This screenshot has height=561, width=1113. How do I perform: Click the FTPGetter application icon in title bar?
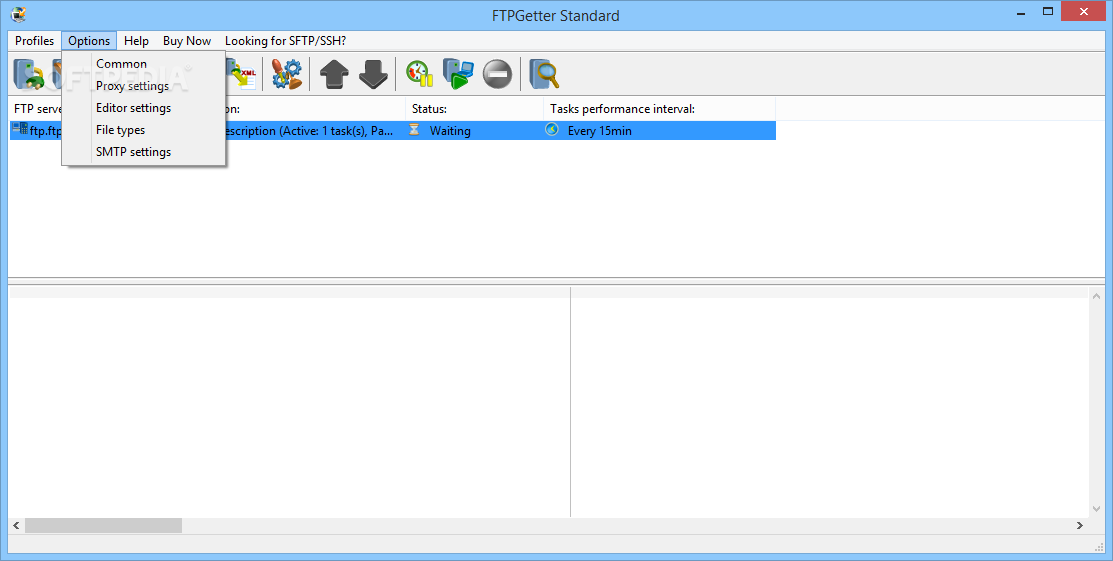(x=19, y=13)
